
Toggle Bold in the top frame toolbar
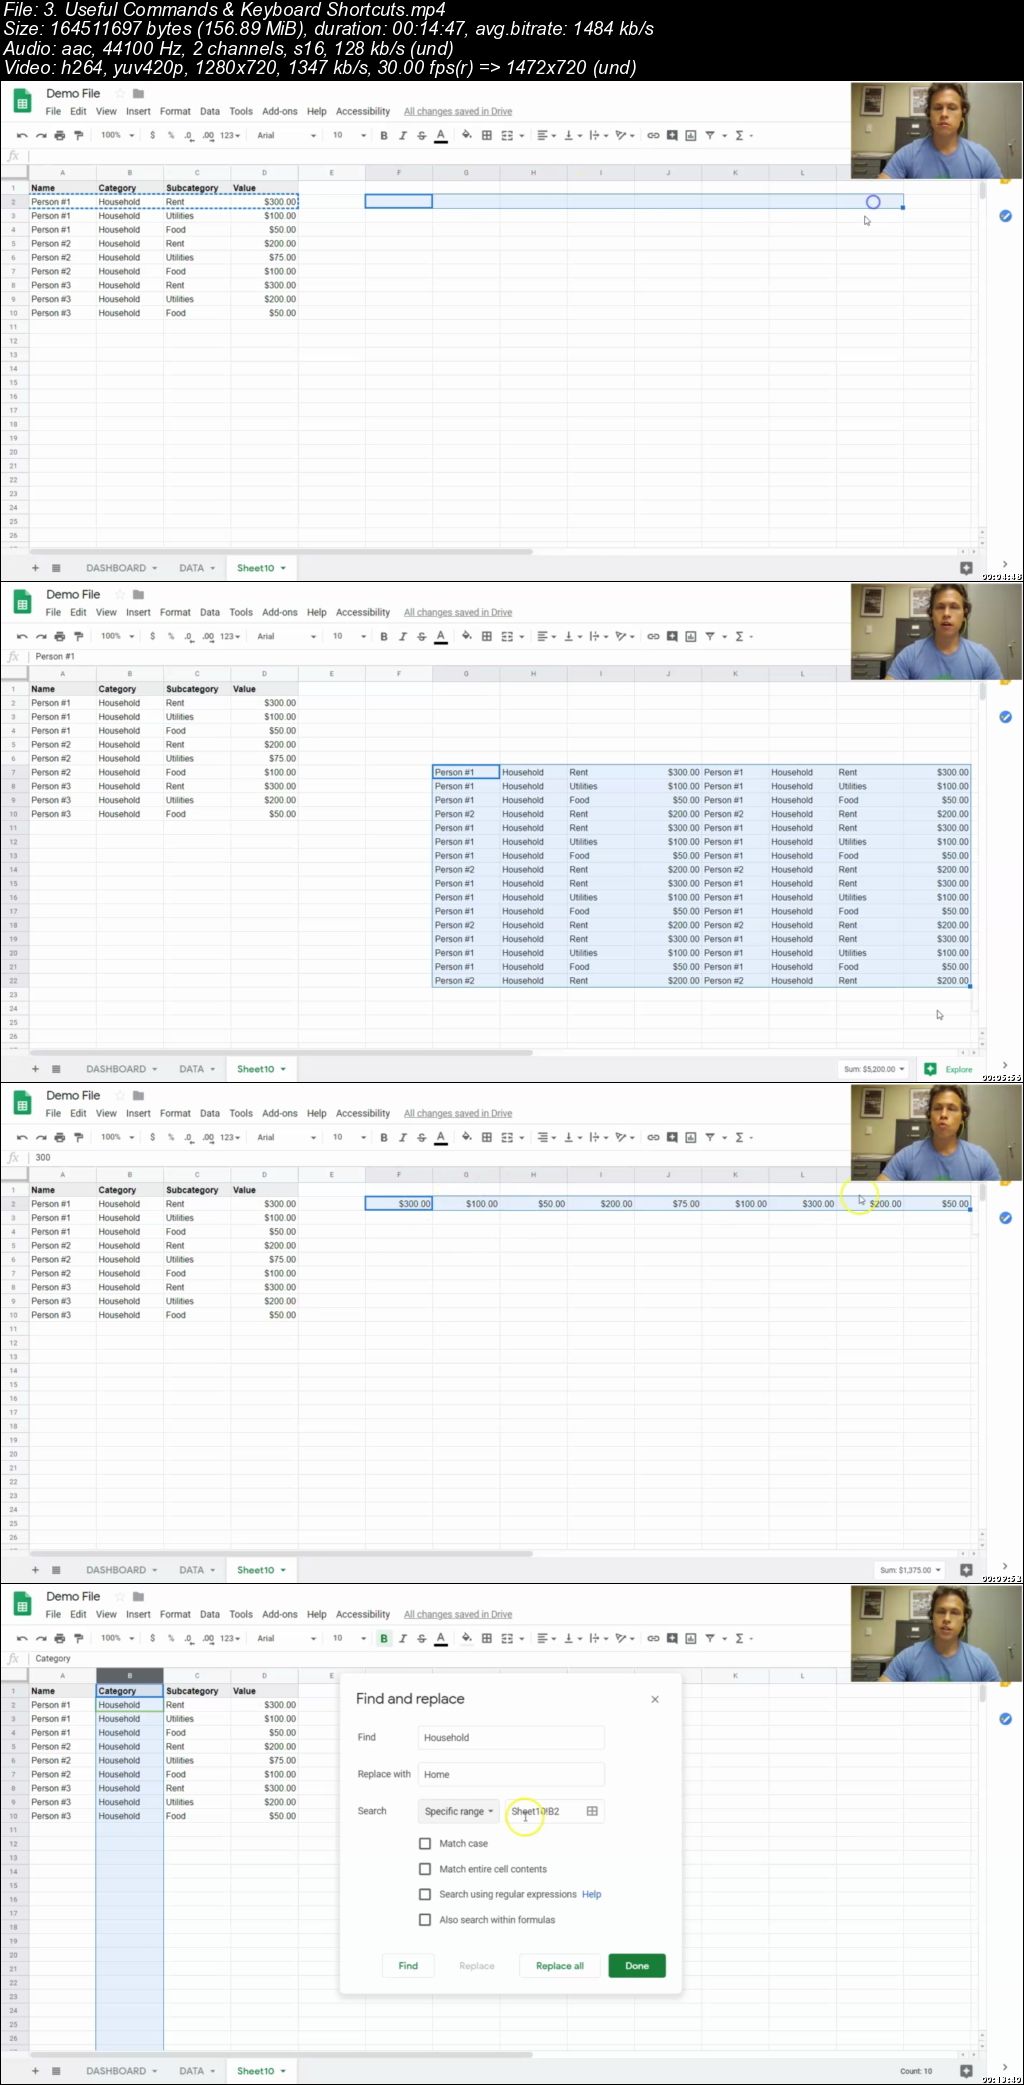tap(384, 136)
